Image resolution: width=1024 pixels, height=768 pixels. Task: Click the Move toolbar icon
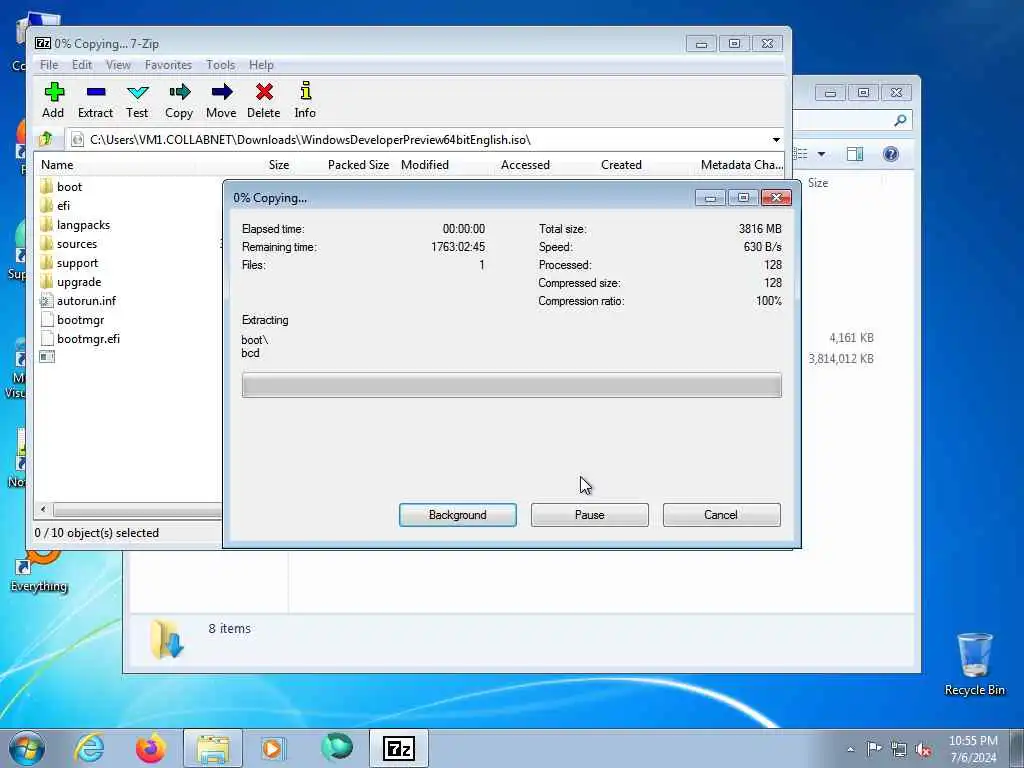click(x=221, y=100)
